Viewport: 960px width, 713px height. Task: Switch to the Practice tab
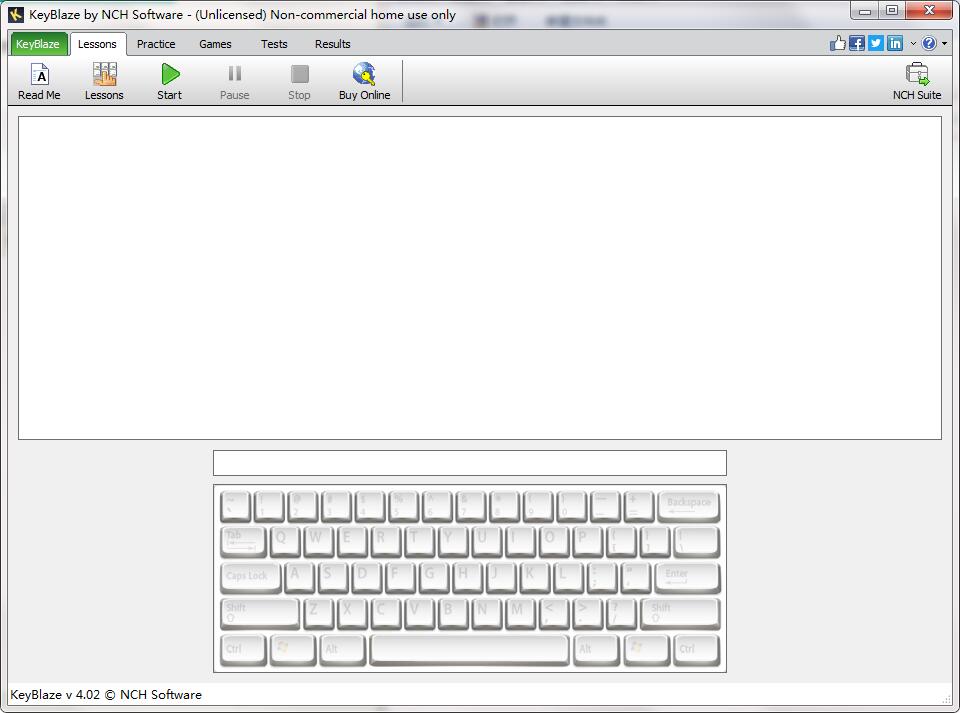(x=156, y=44)
